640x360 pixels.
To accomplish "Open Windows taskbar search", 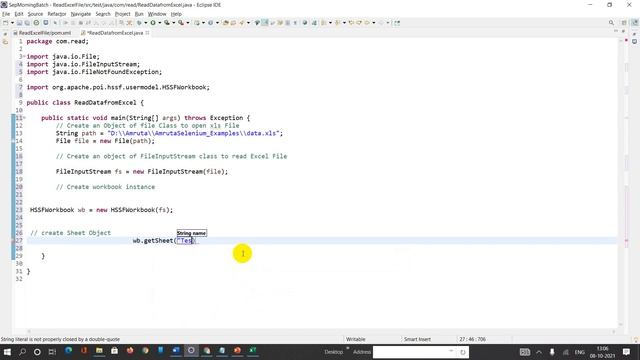I will pos(22,351).
